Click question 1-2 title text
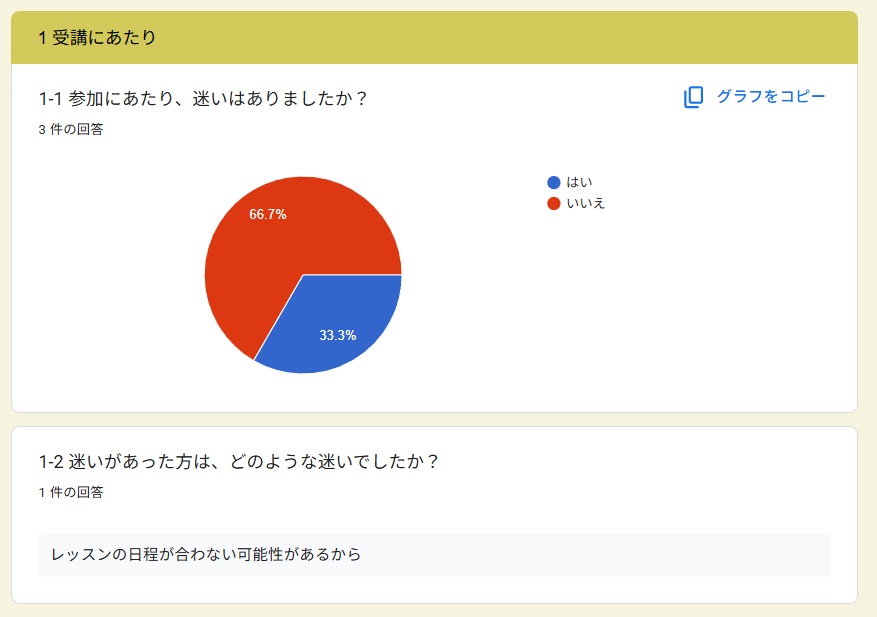Viewport: 877px width, 617px height. pyautogui.click(x=238, y=461)
